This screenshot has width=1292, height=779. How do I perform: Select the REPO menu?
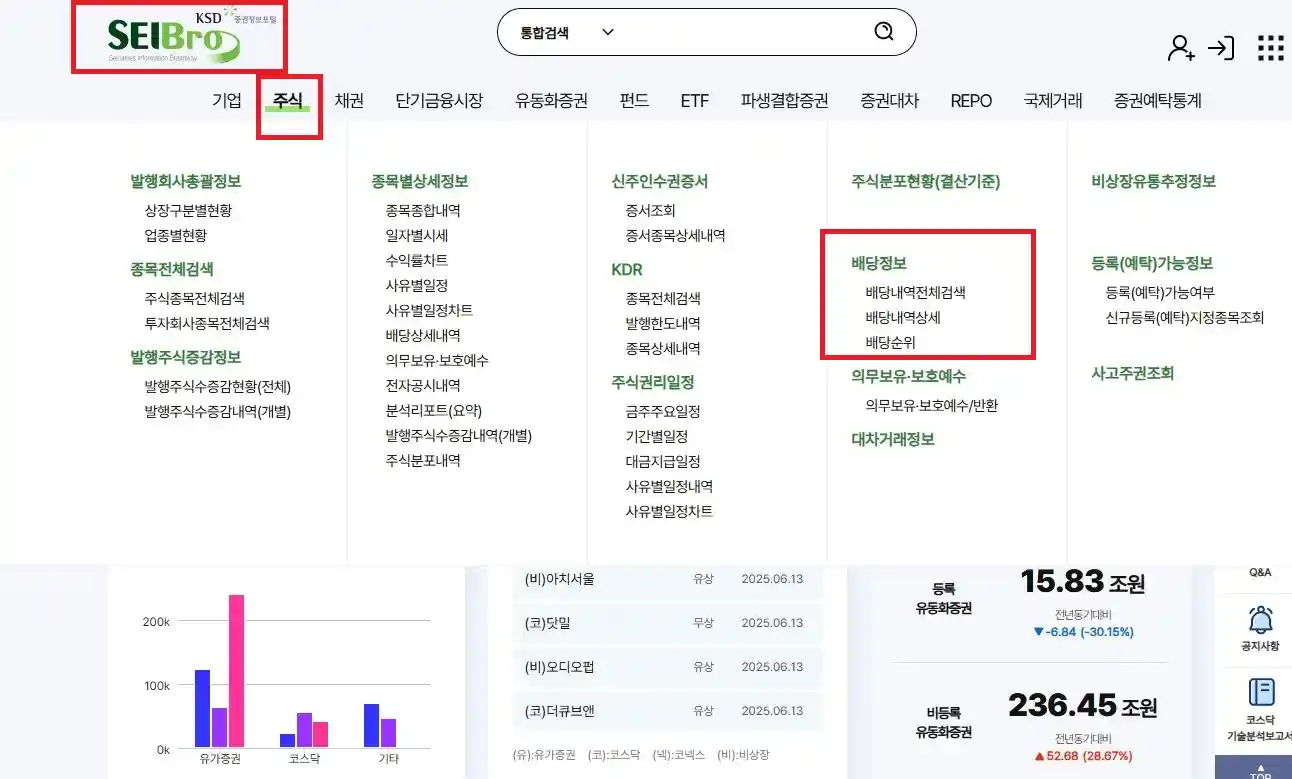(971, 100)
